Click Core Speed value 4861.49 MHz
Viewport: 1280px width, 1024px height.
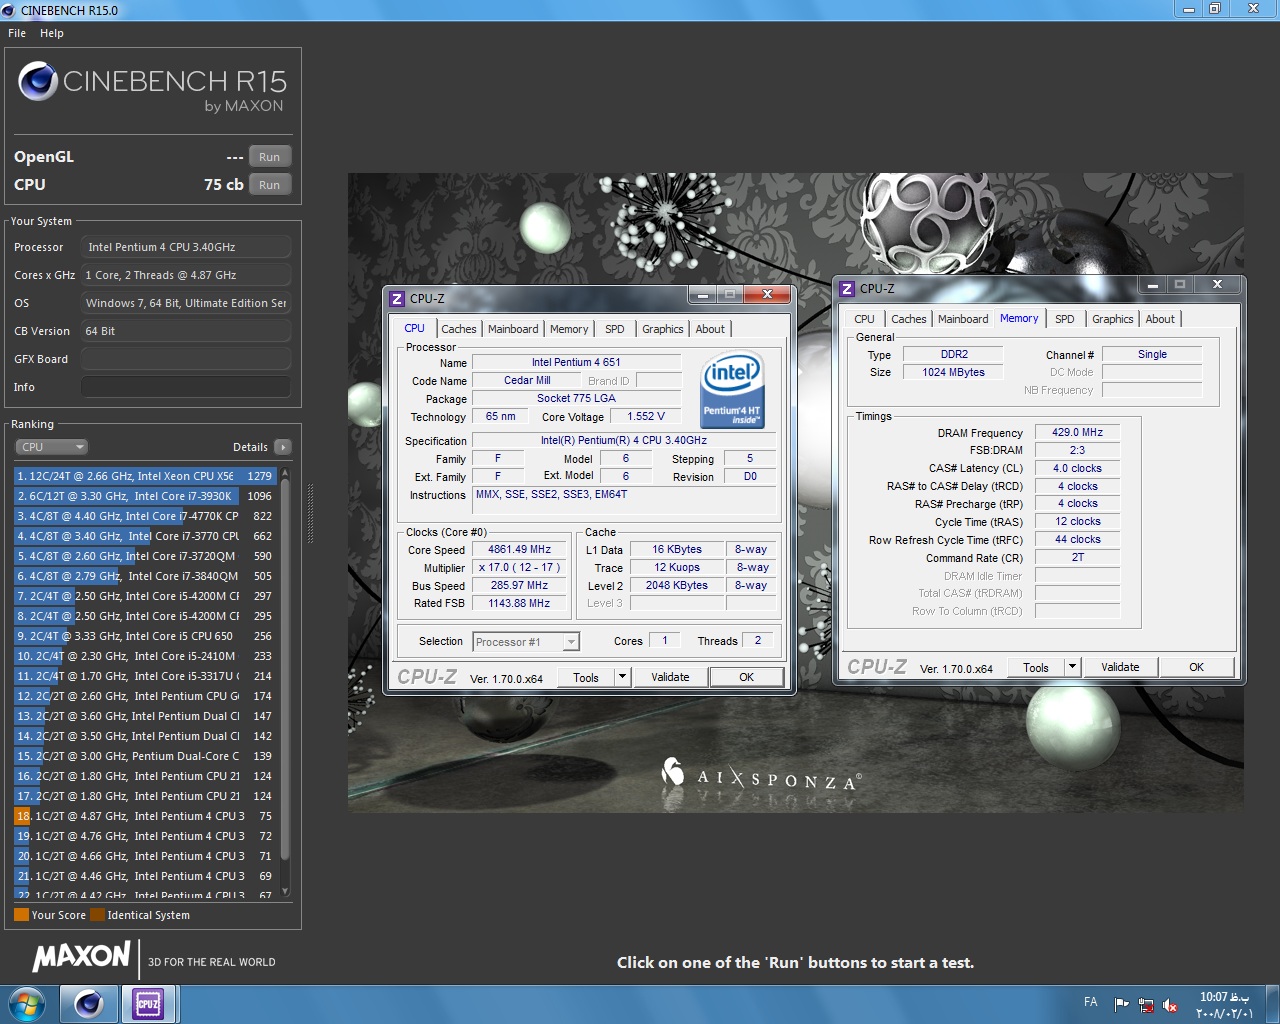519,549
